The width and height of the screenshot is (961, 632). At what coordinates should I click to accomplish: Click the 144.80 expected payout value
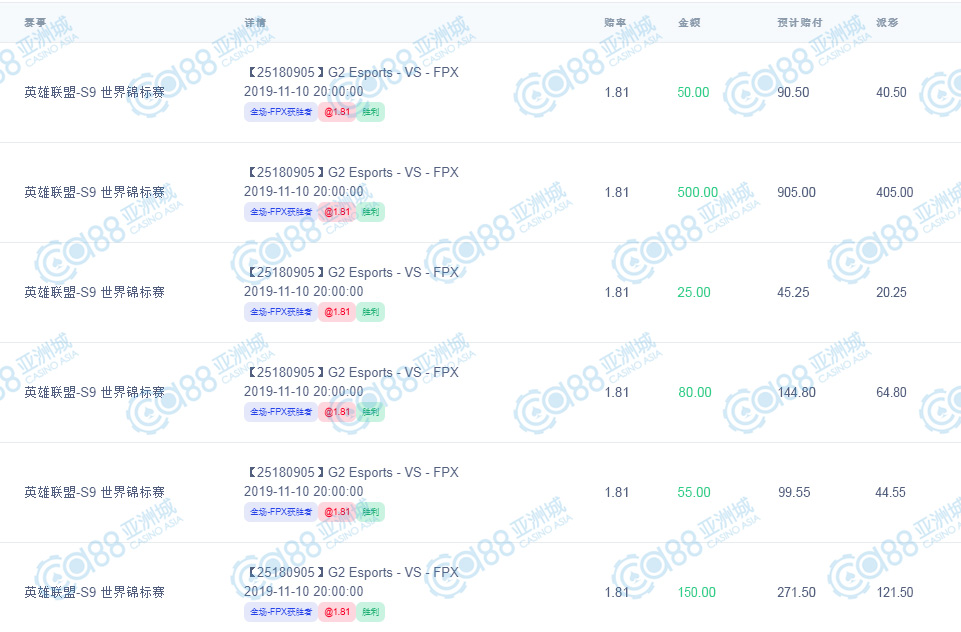pos(796,392)
